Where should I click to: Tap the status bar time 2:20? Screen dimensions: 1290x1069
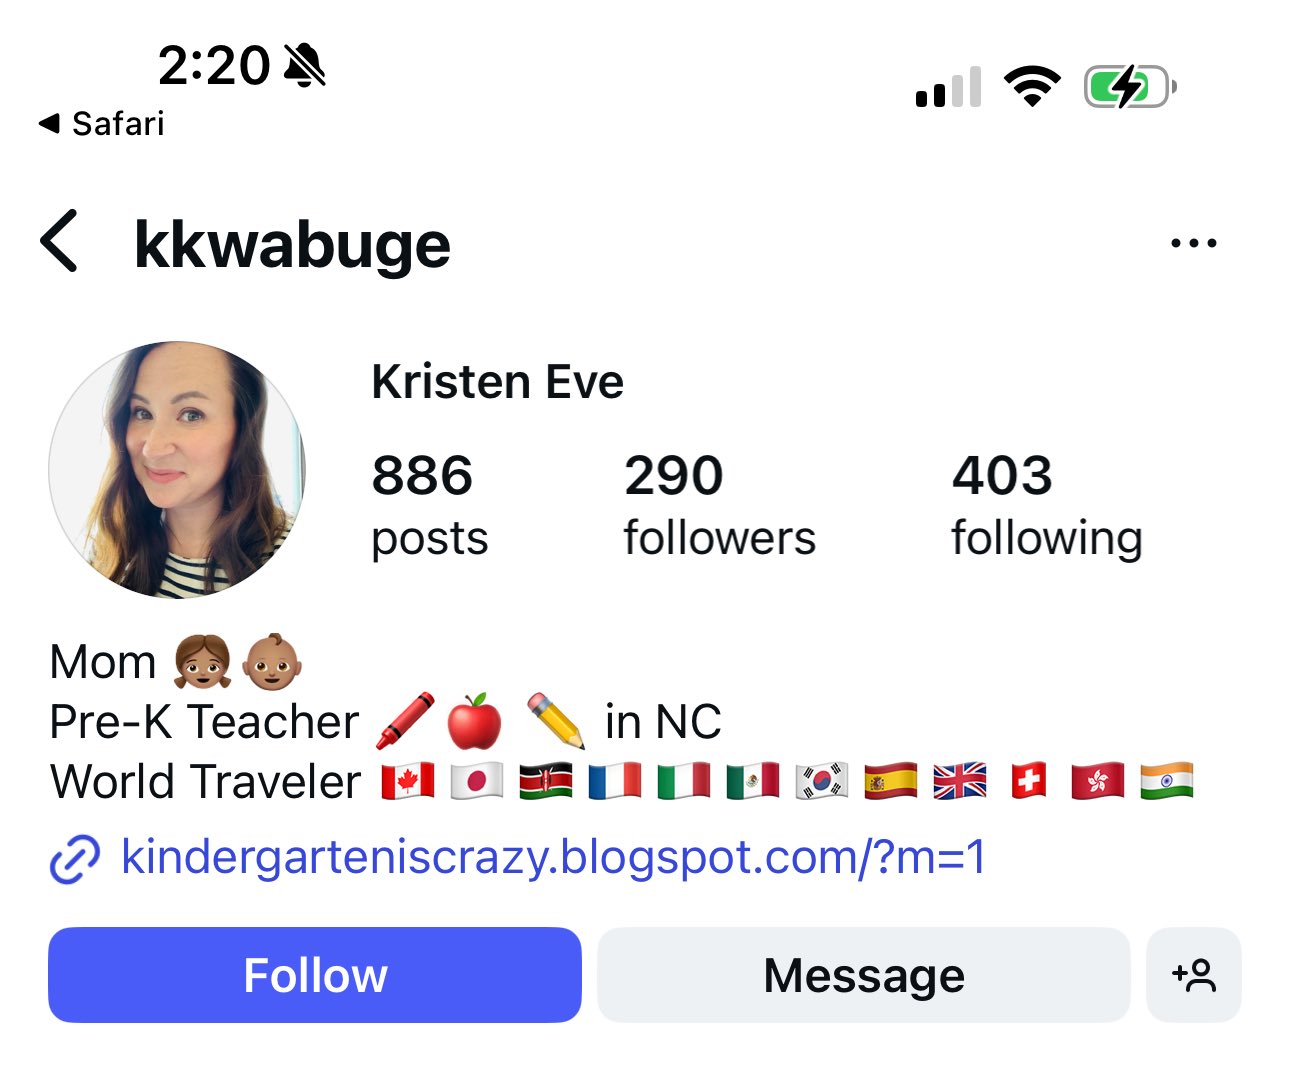[x=214, y=66]
